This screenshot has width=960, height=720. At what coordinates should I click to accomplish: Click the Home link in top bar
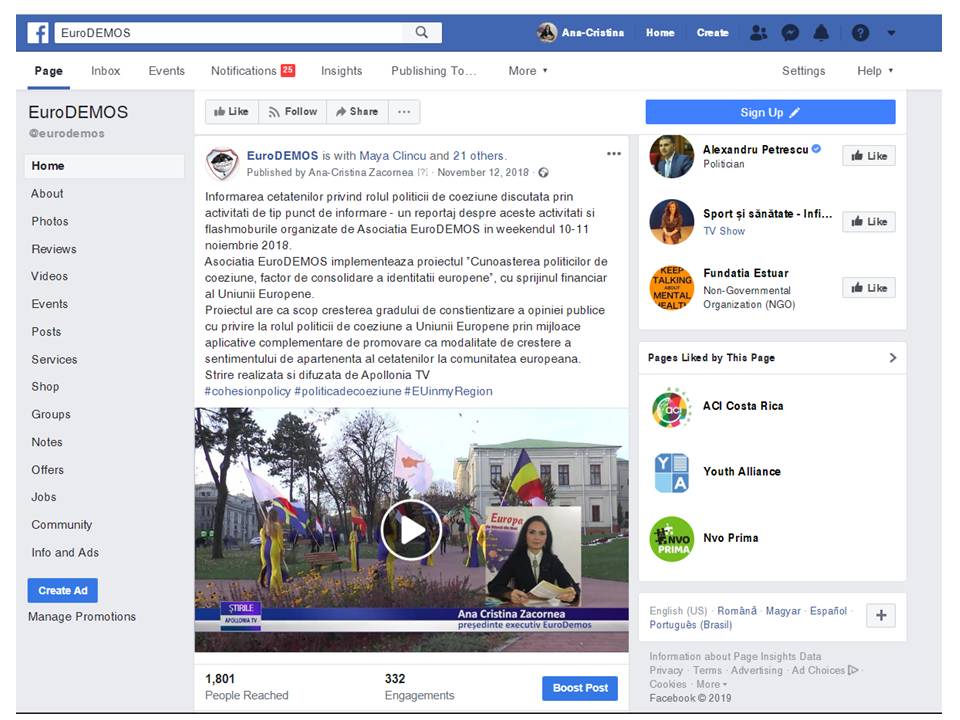point(660,33)
